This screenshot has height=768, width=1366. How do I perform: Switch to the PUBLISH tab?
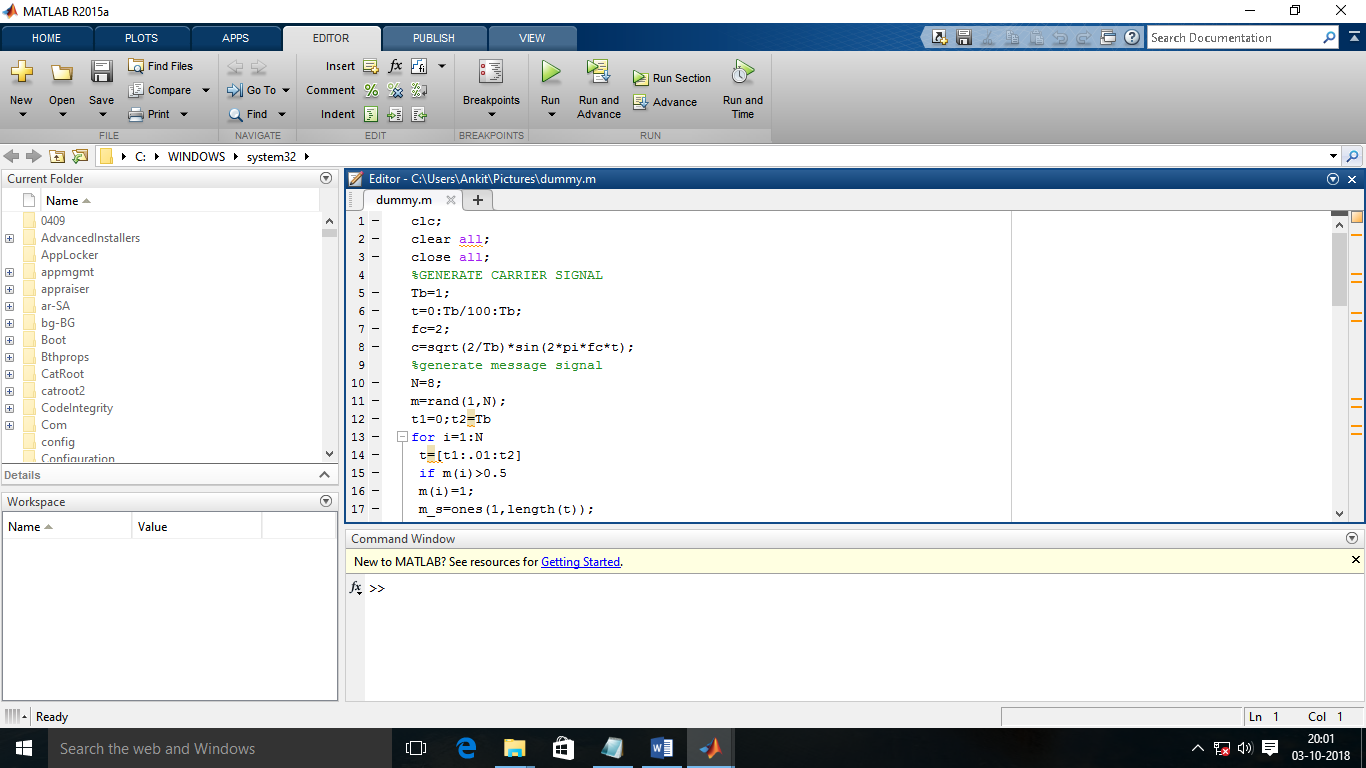433,38
